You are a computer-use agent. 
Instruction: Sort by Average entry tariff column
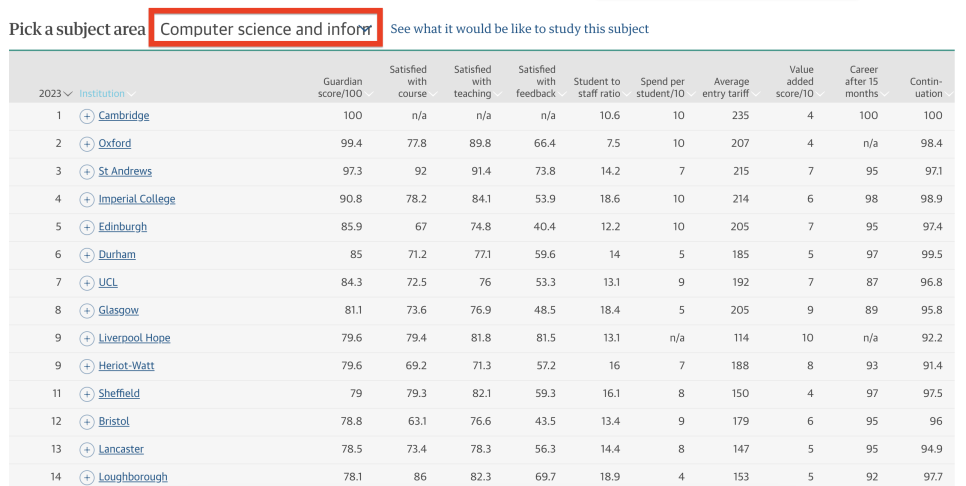tap(731, 87)
